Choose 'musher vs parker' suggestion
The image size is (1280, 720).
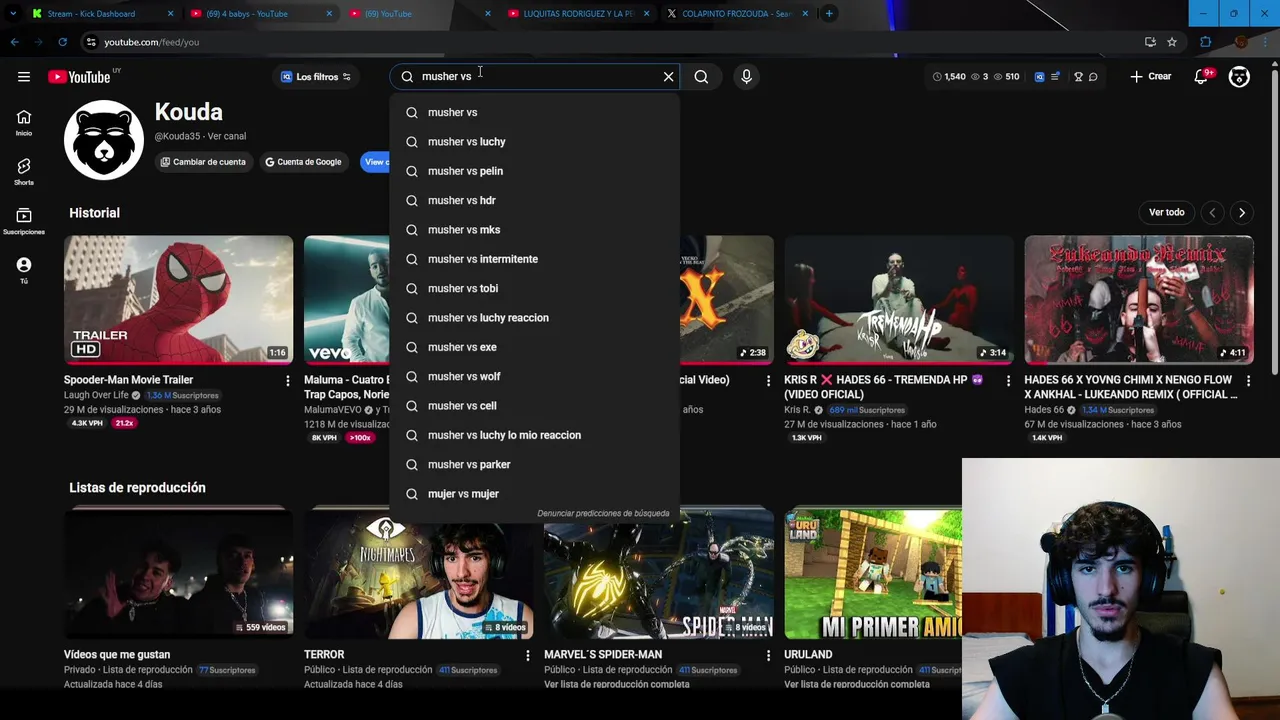point(534,464)
